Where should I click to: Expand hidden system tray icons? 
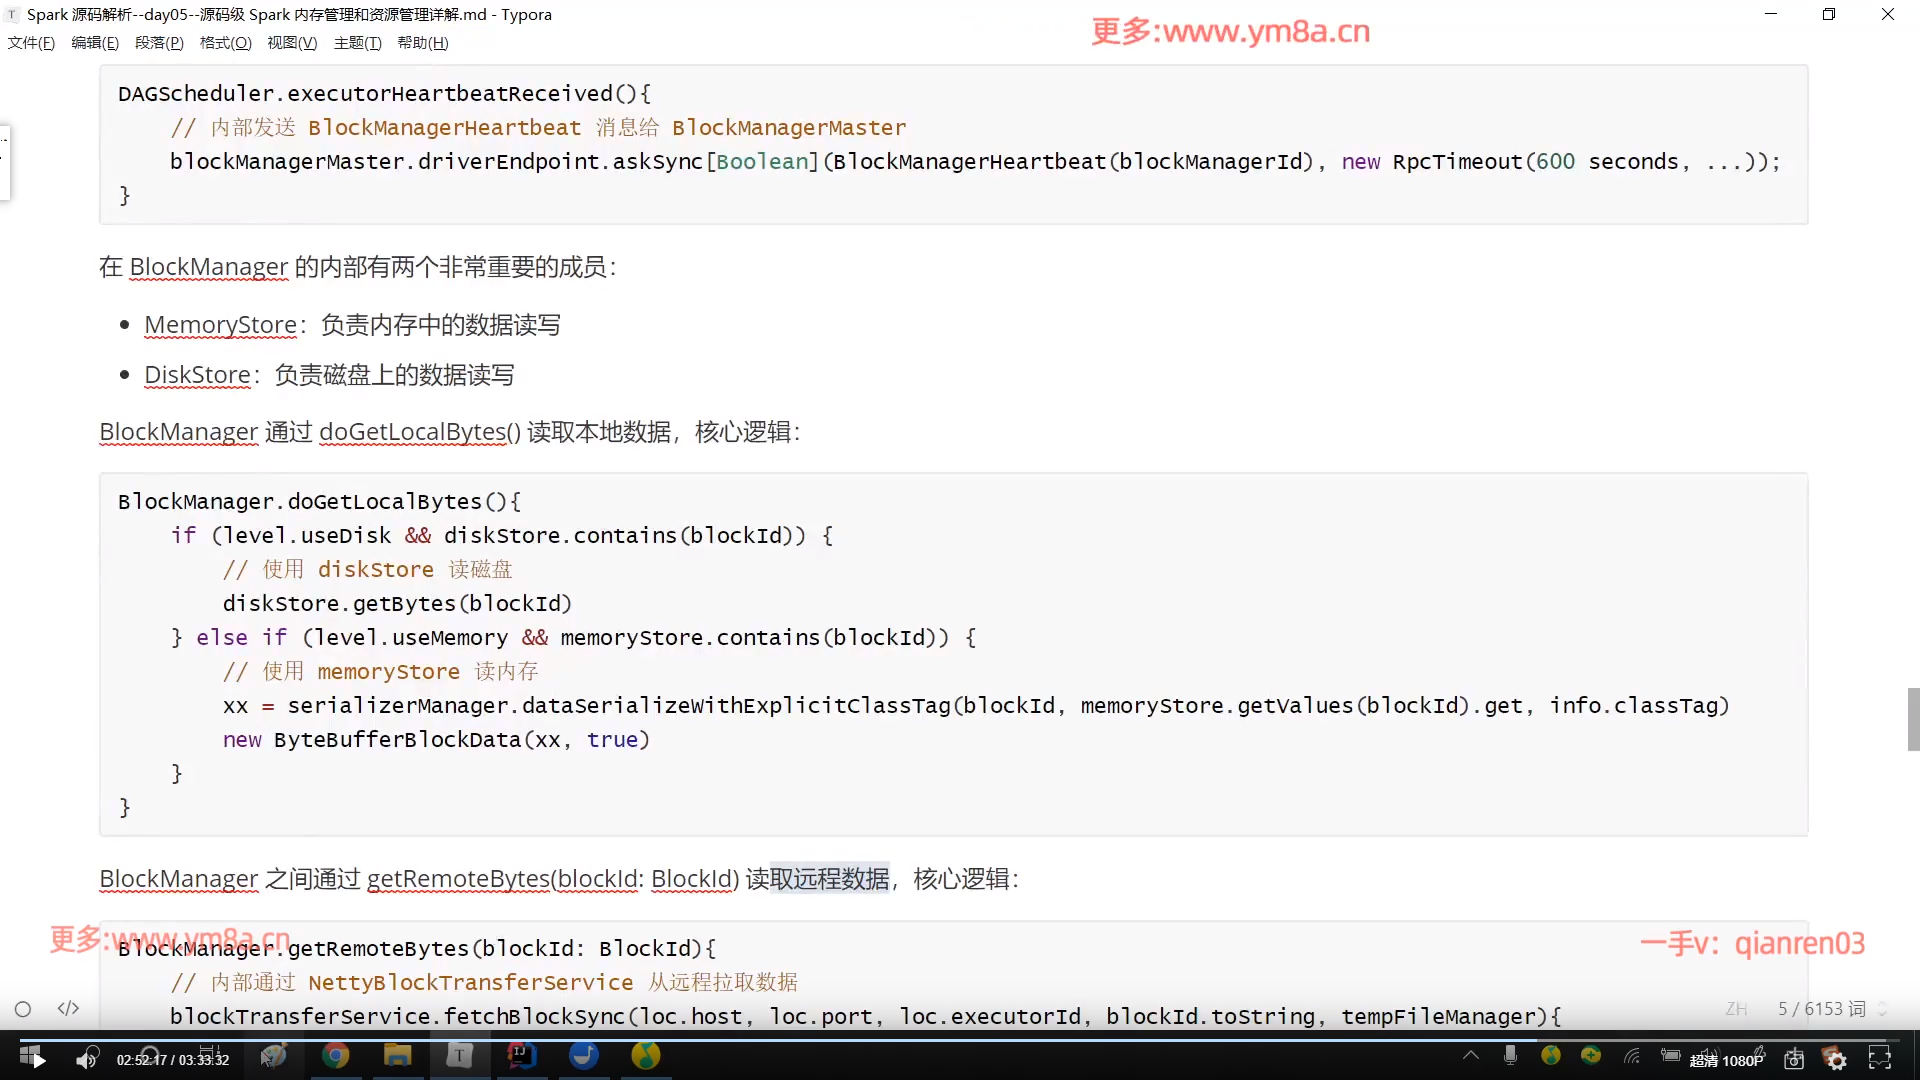(1471, 1055)
